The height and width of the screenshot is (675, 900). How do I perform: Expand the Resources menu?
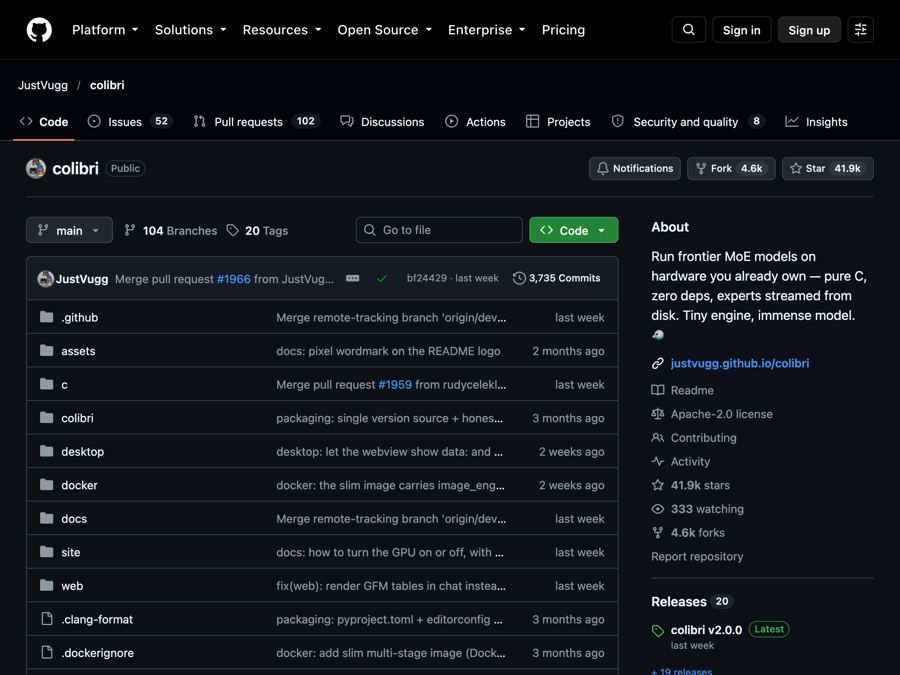[282, 30]
